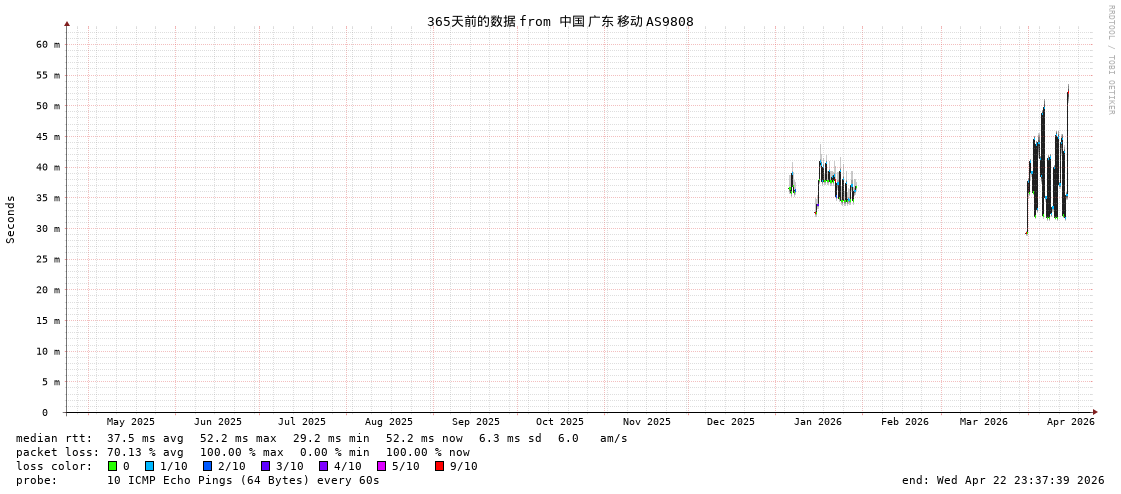Click the Oct 2025 x-axis label

click(x=559, y=422)
